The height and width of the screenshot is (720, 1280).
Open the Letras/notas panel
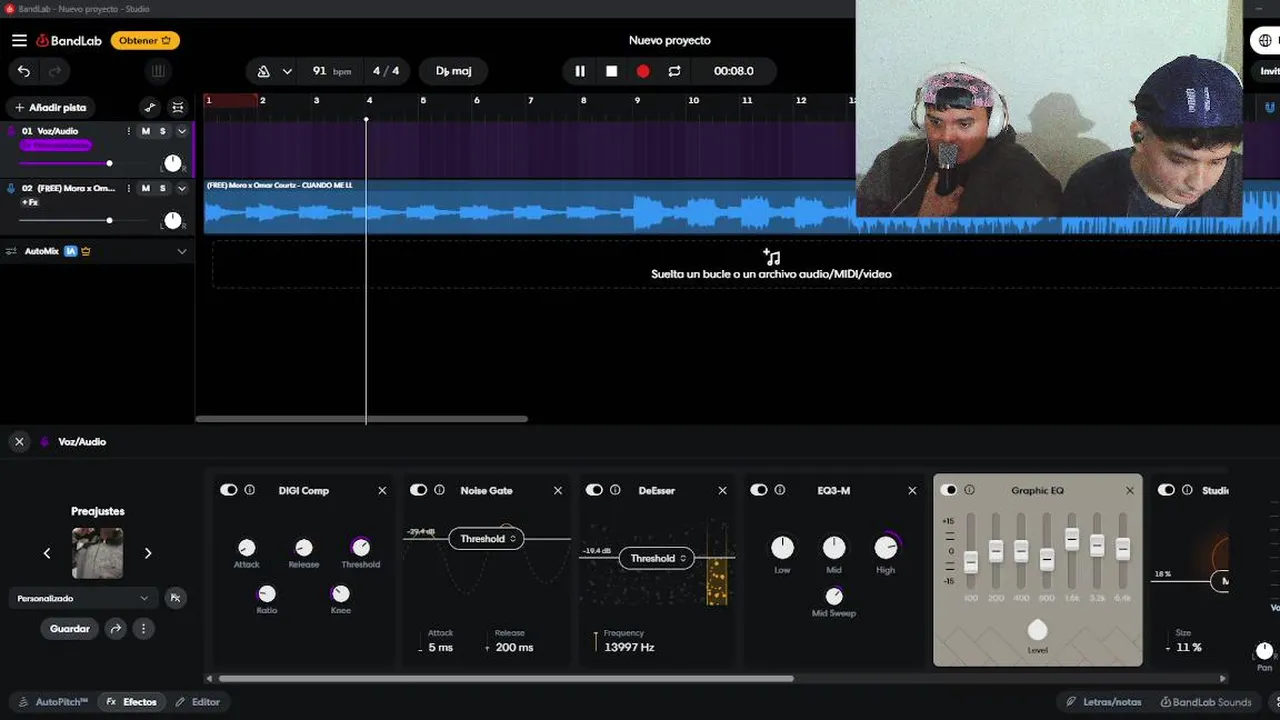1103,702
